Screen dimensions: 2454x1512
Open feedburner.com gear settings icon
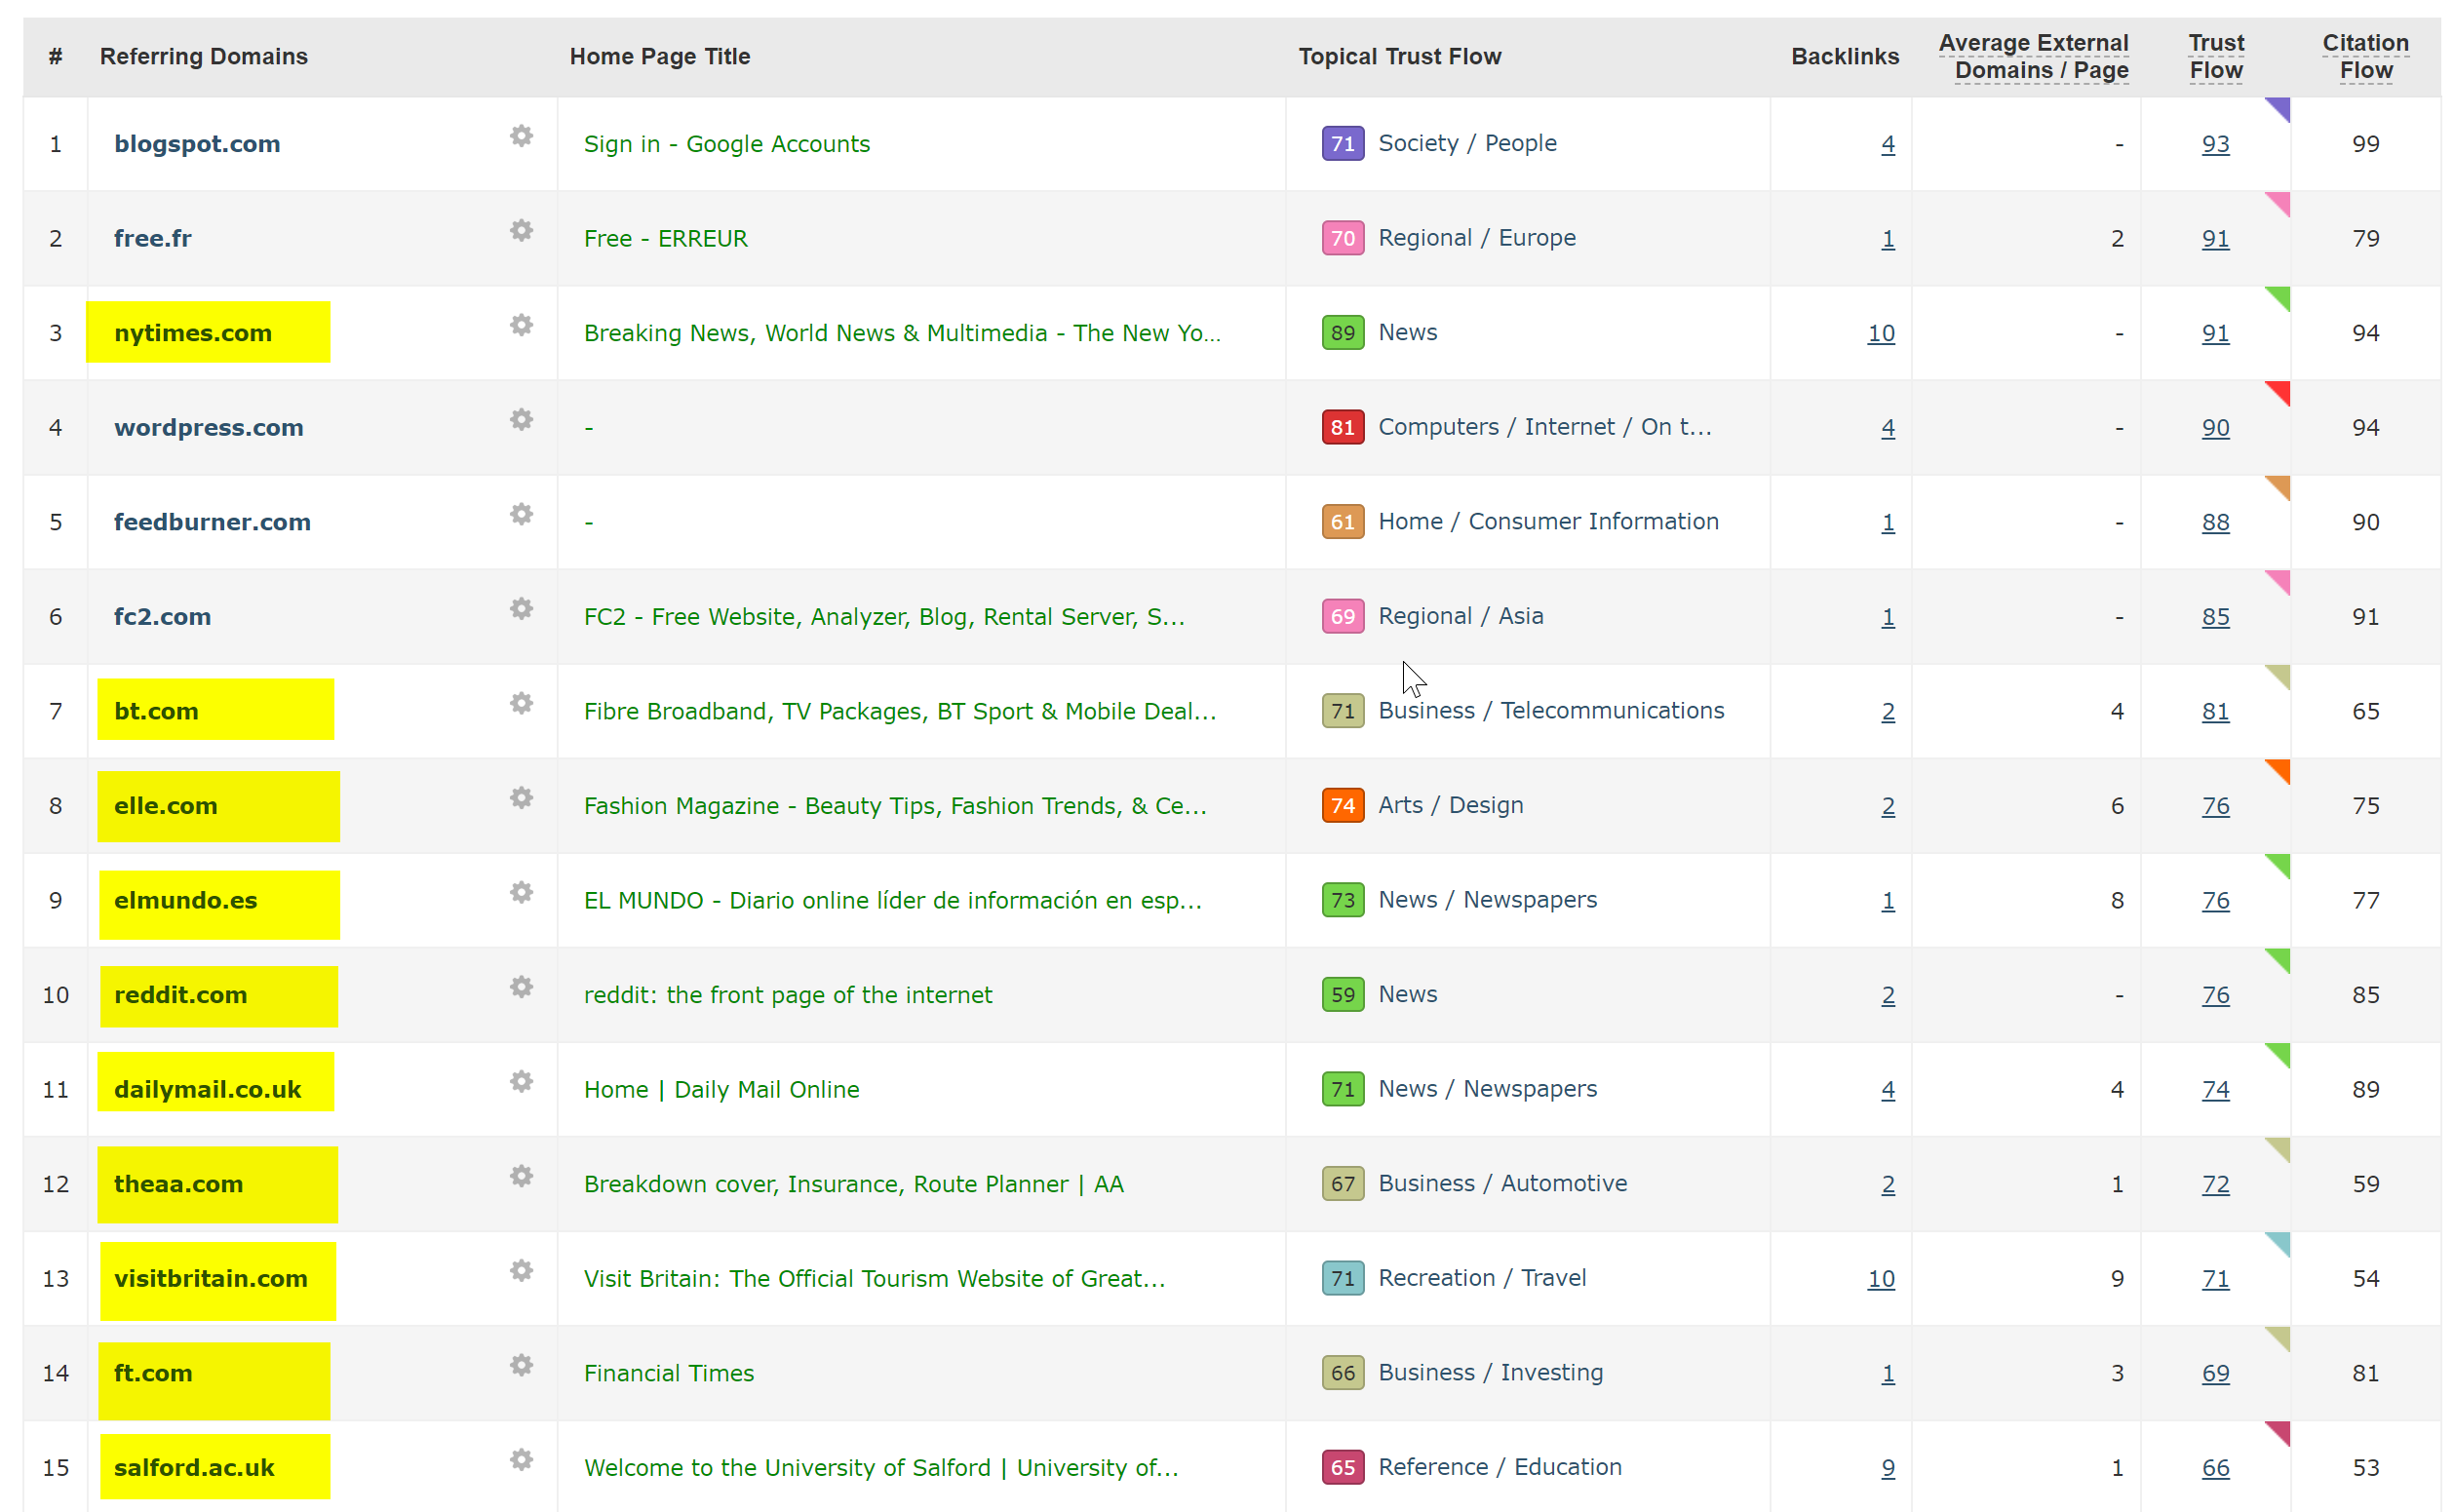tap(521, 514)
